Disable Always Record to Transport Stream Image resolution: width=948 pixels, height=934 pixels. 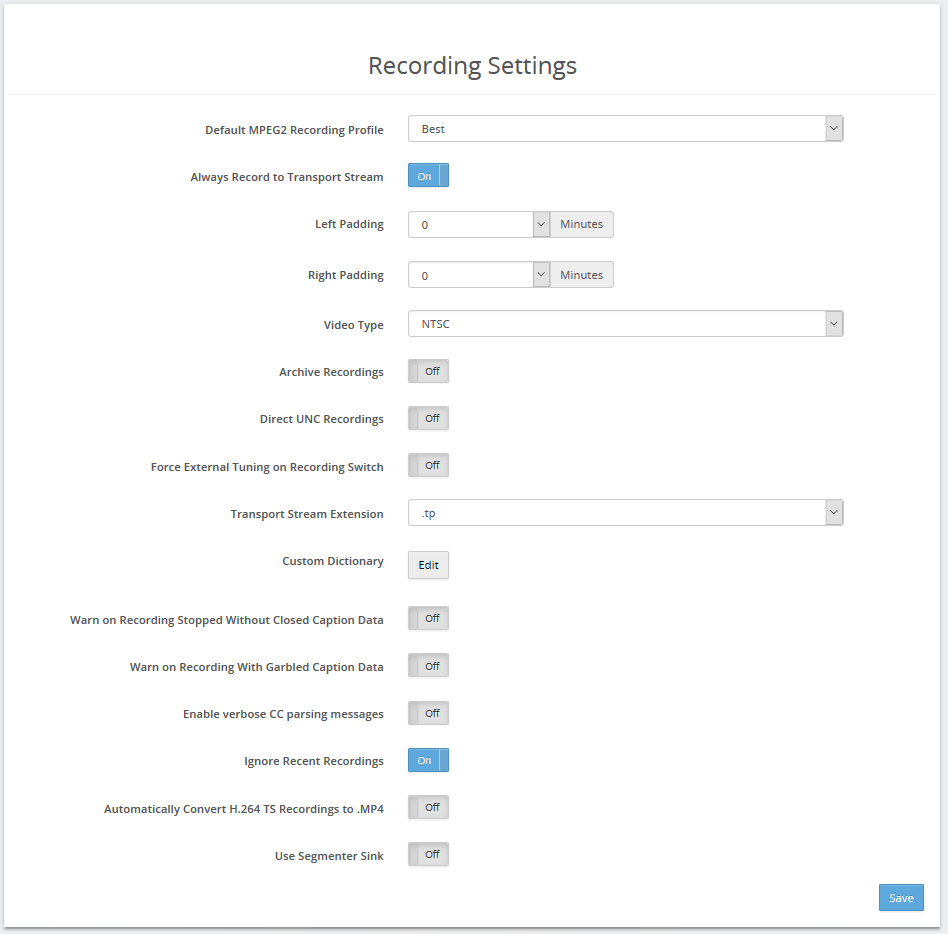click(x=428, y=175)
